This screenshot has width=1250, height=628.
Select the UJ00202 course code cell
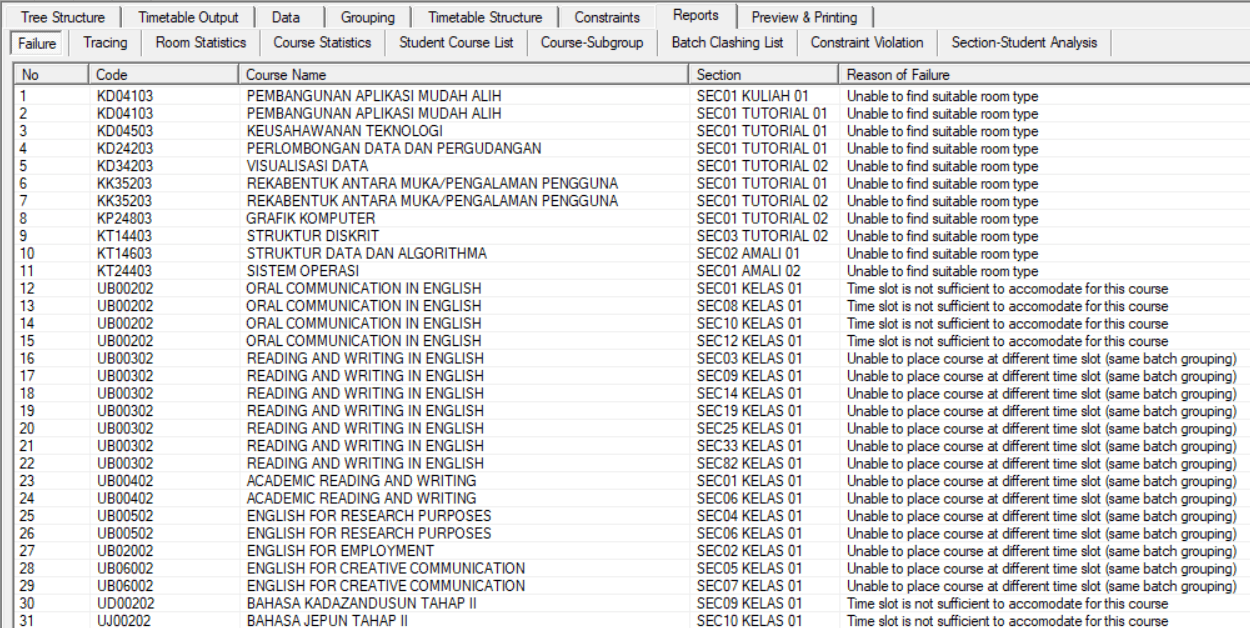click(125, 621)
